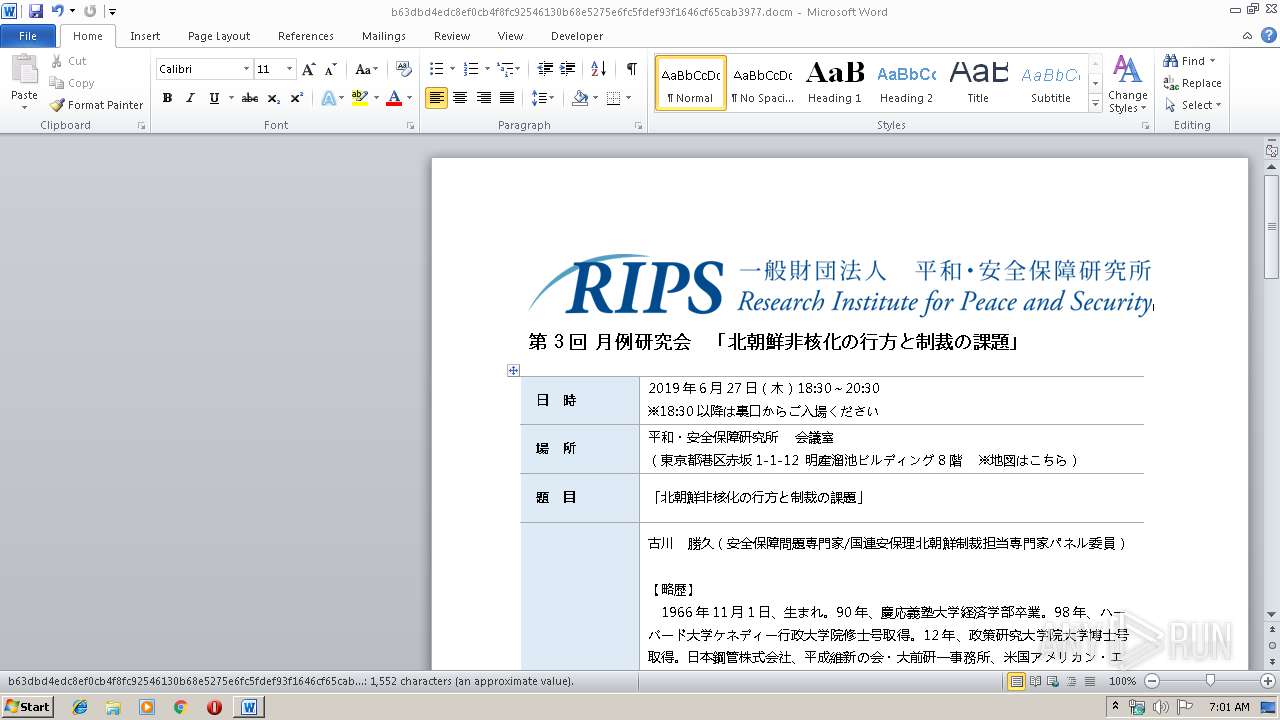Switch to Web Layout view
The width and height of the screenshot is (1280, 720).
(x=1051, y=681)
